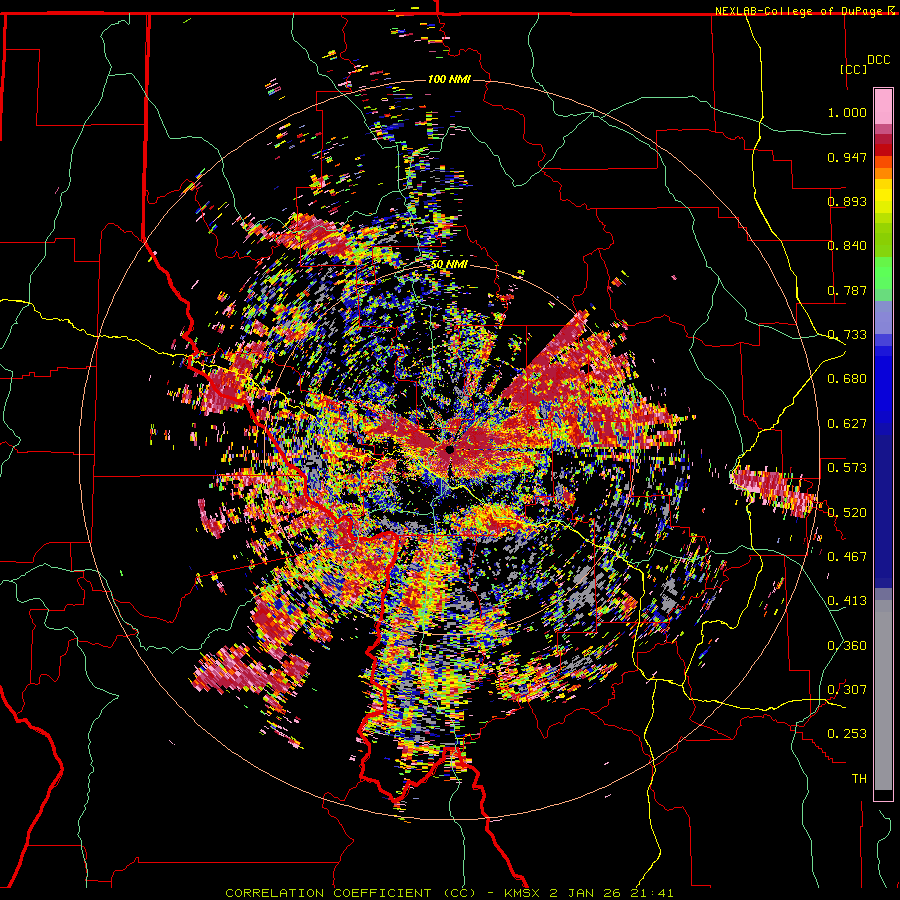Viewport: 900px width, 900px height.
Task: Click the TH threshold label
Action: 859,779
